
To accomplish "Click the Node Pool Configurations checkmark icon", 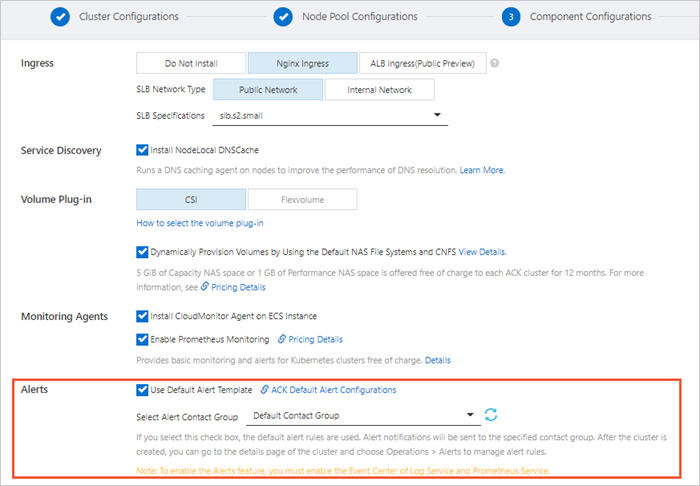I will [283, 17].
